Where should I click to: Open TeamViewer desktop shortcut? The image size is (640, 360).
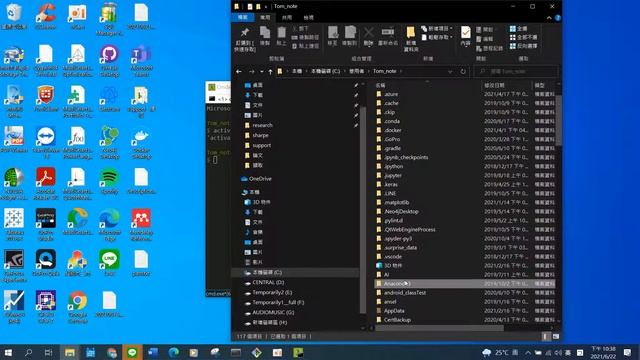45,142
